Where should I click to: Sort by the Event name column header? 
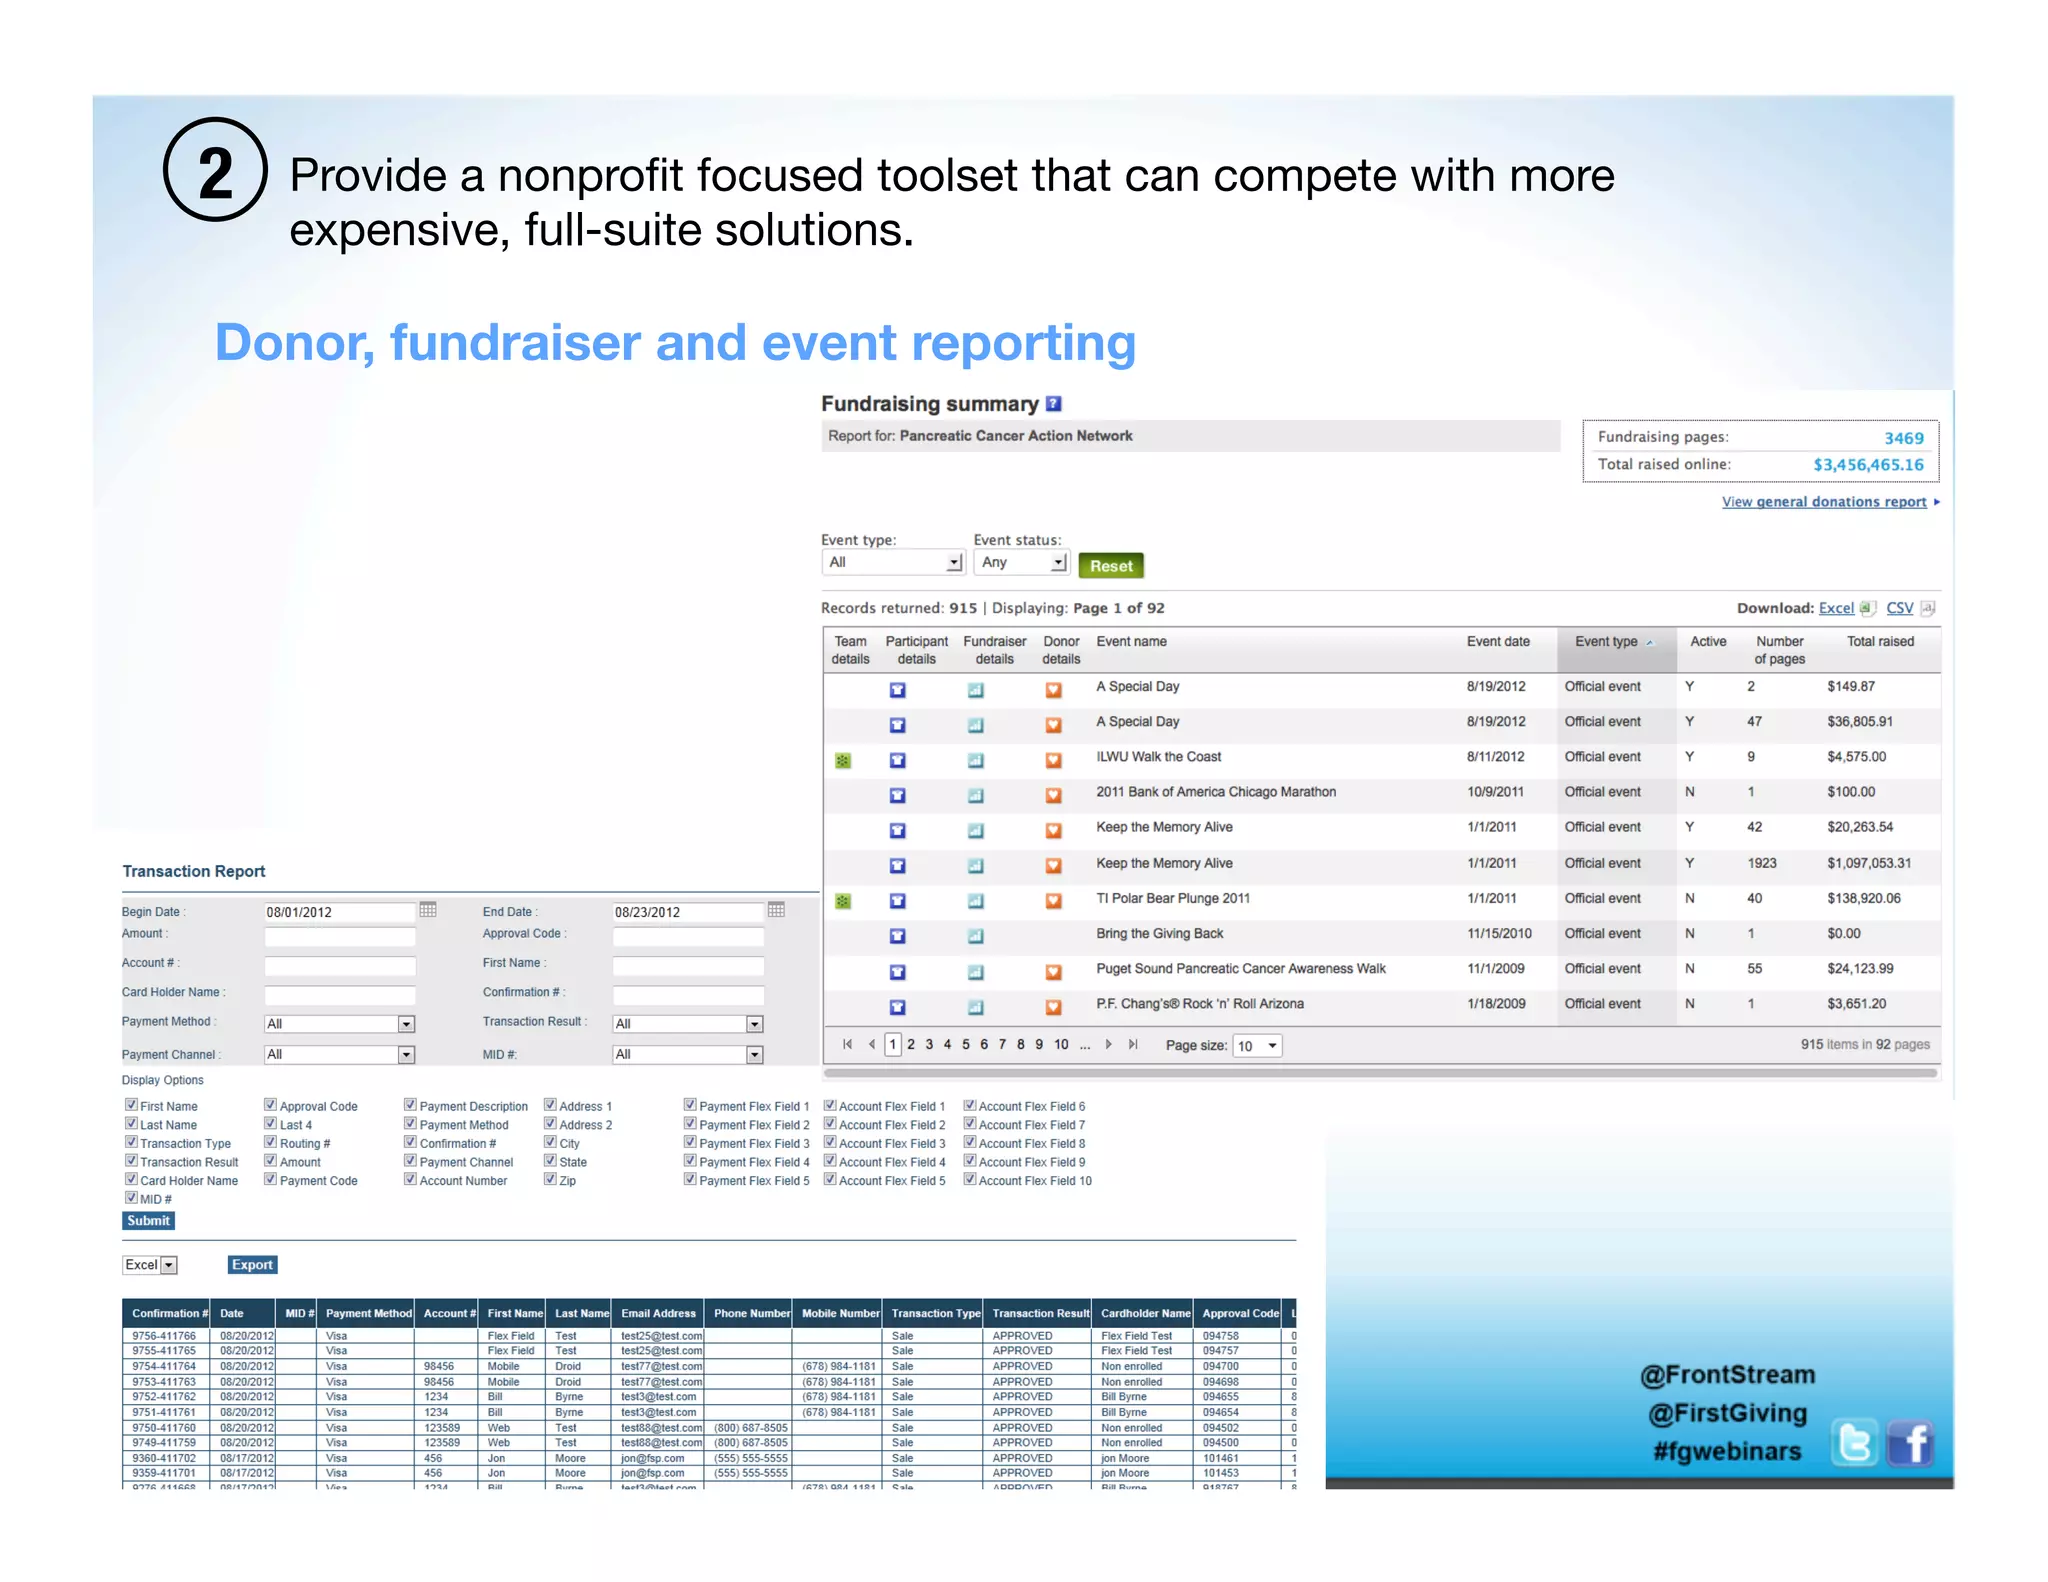click(x=1131, y=642)
